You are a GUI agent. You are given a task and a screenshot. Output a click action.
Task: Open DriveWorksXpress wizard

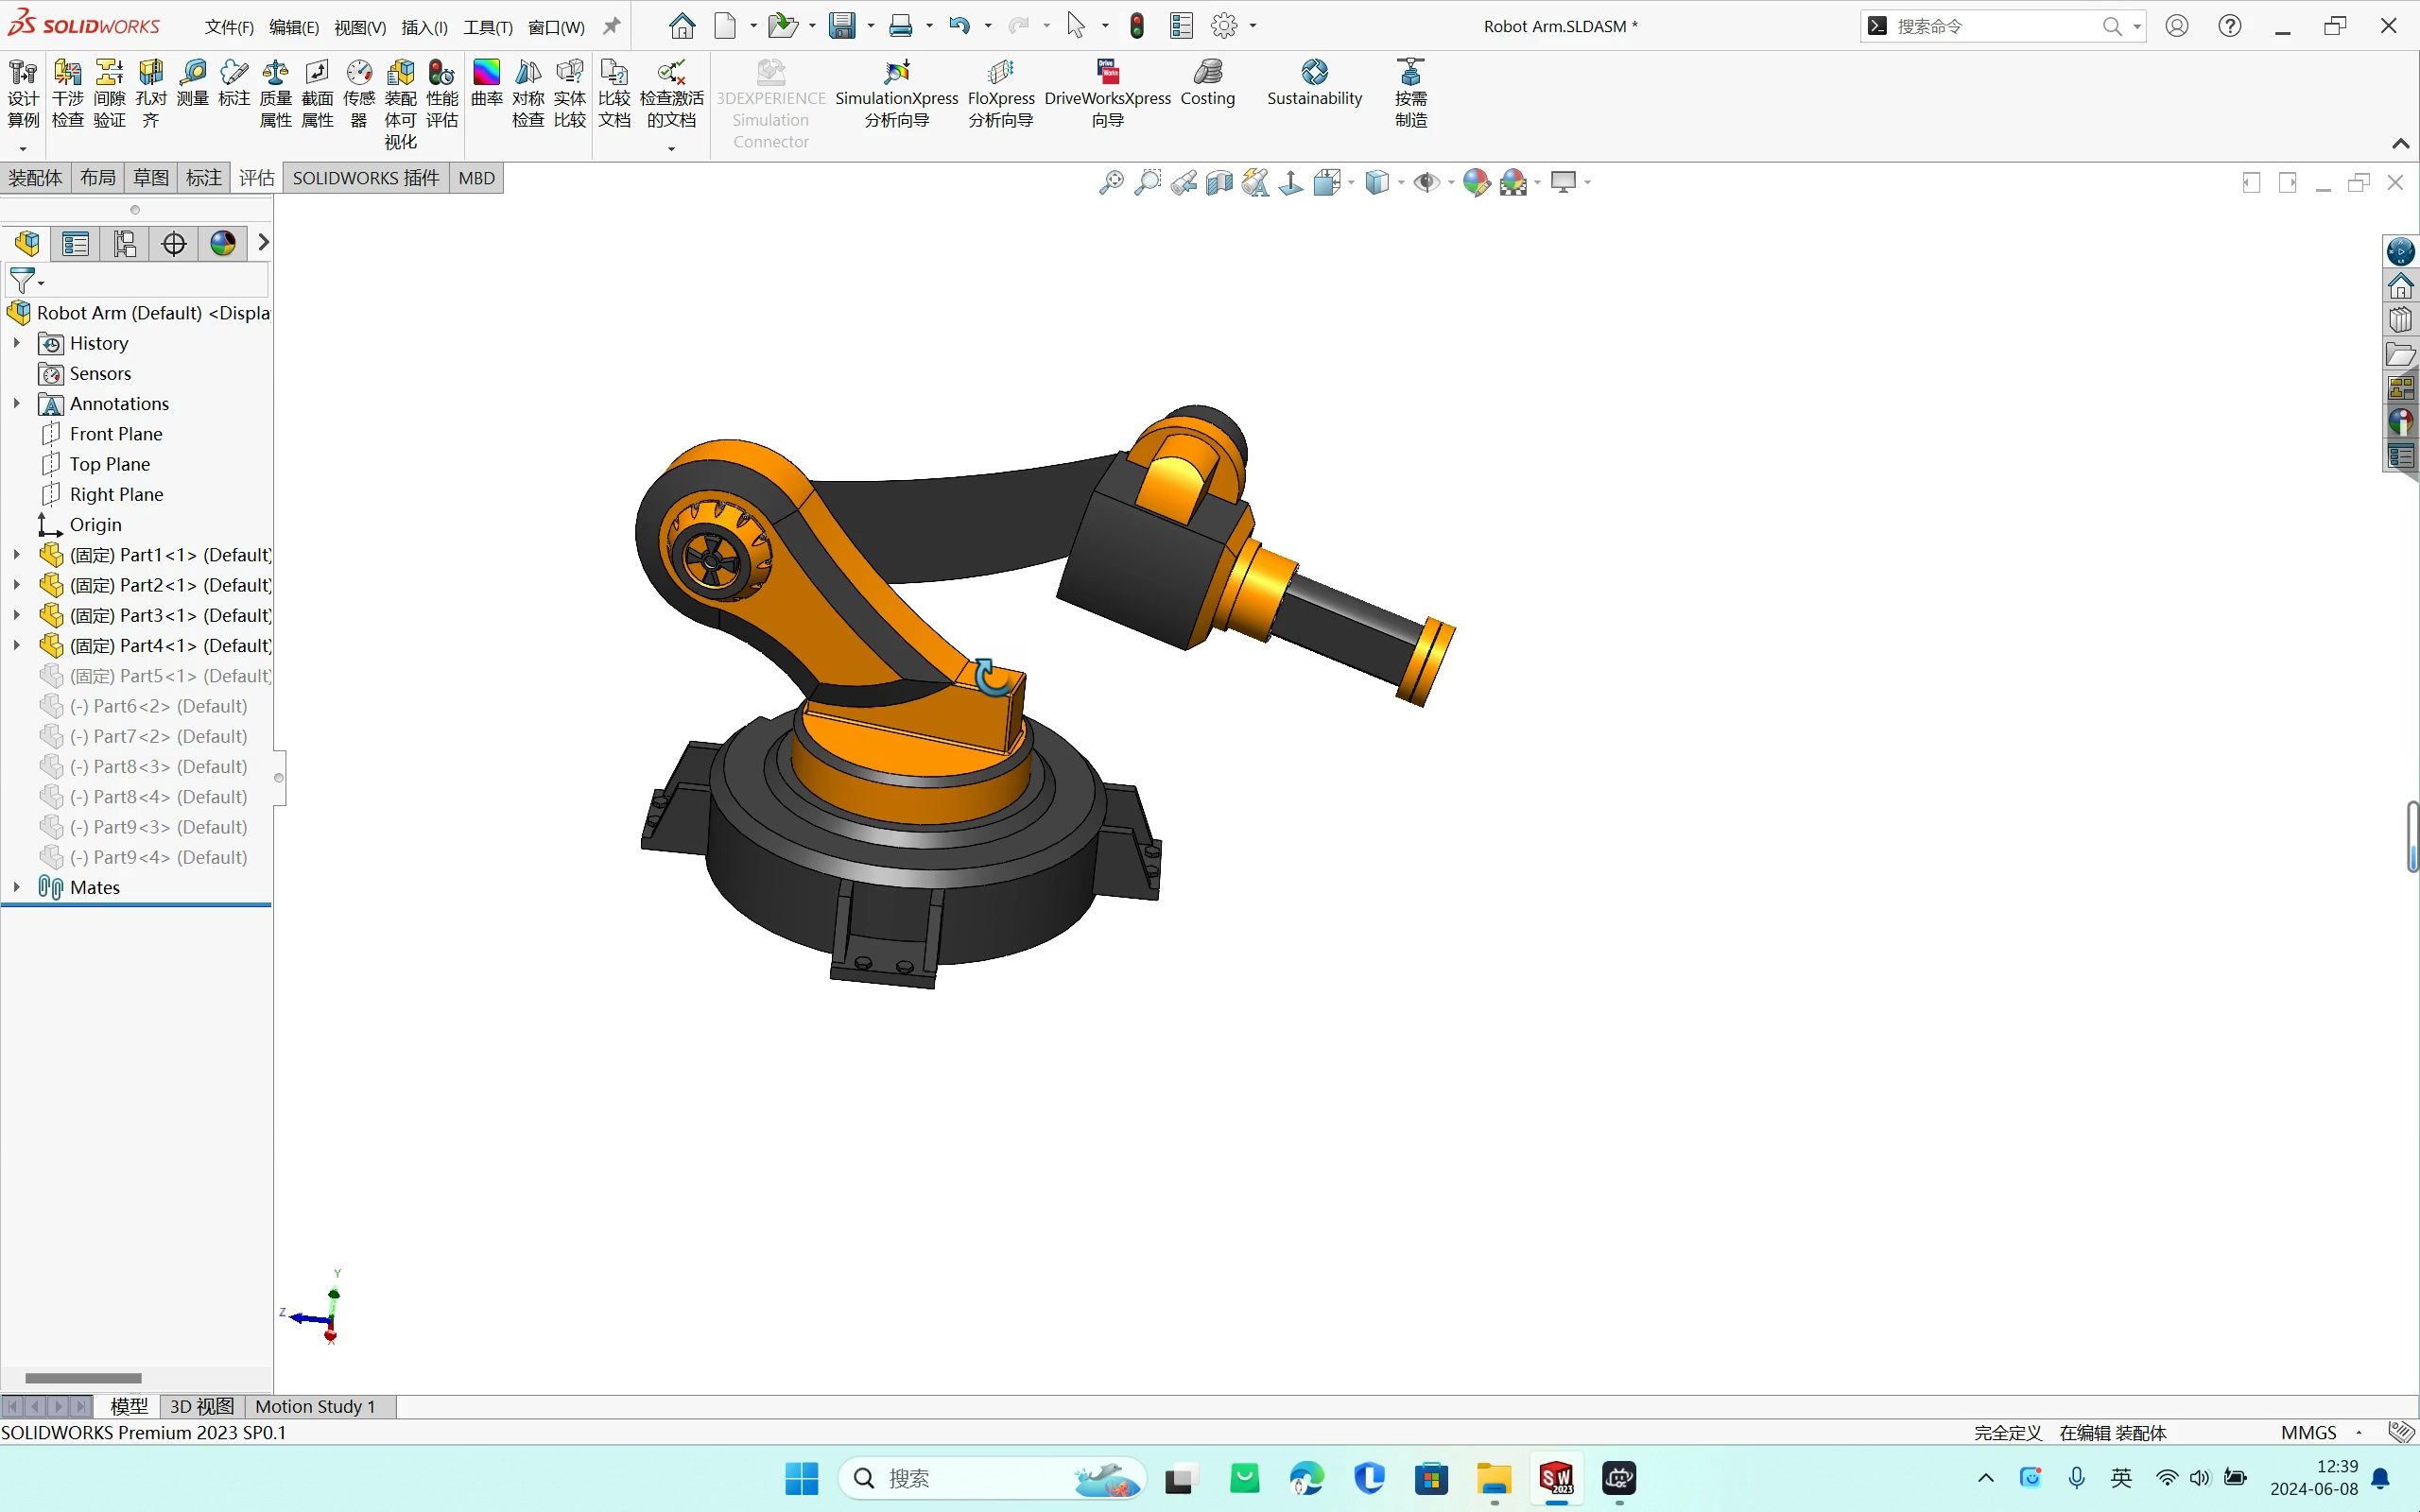coord(1107,93)
